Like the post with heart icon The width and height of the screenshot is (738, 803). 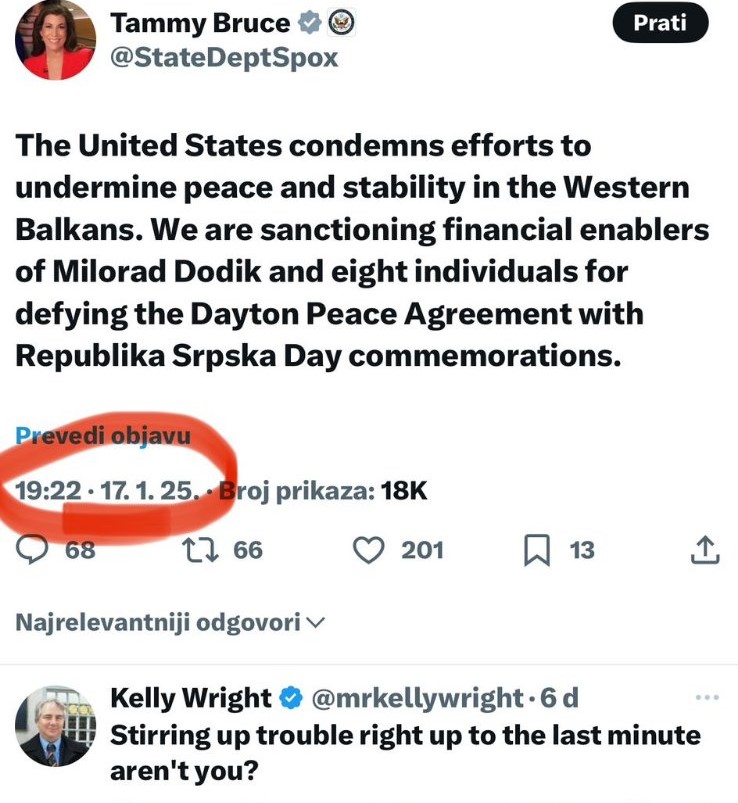tap(371, 549)
